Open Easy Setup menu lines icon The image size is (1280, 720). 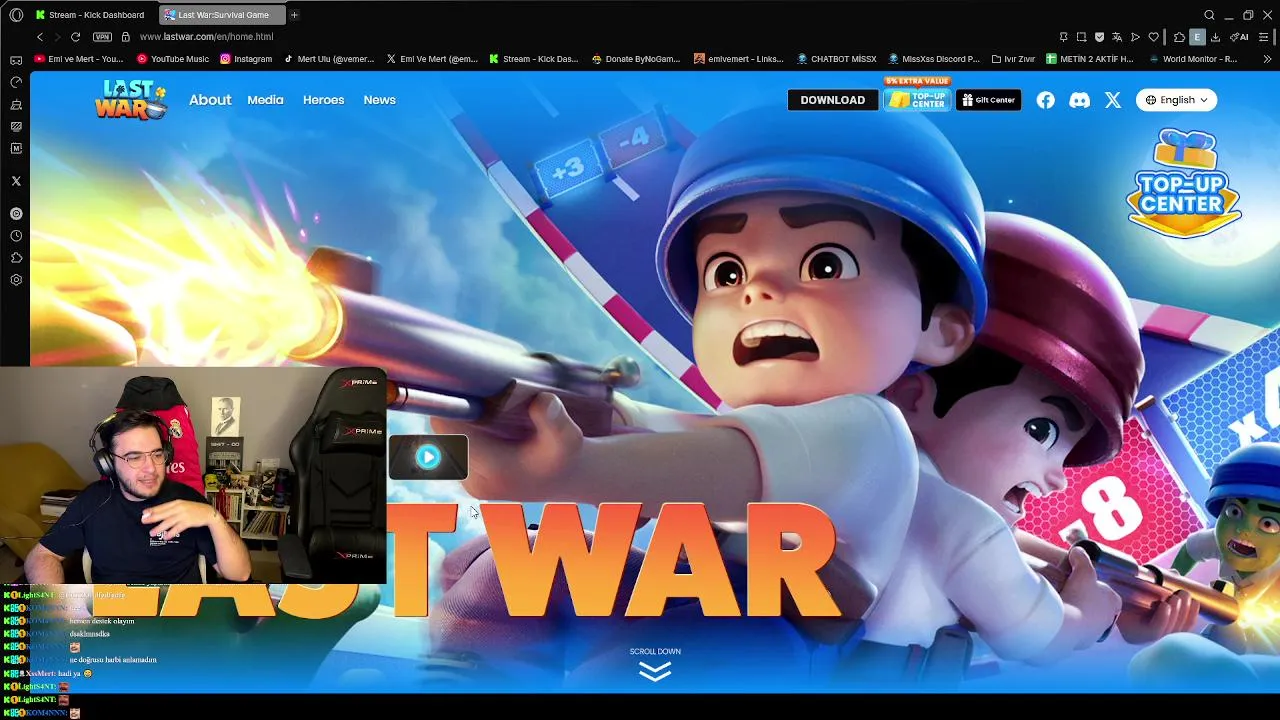(1265, 37)
